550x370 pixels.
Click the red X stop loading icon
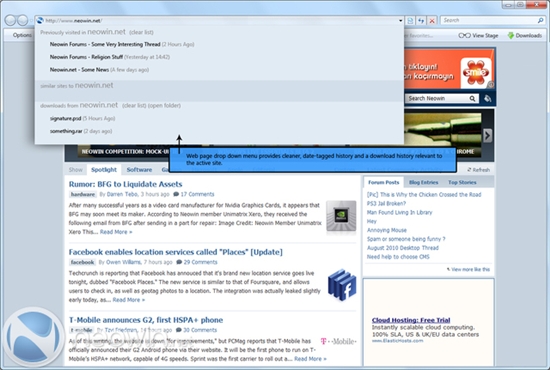click(432, 21)
